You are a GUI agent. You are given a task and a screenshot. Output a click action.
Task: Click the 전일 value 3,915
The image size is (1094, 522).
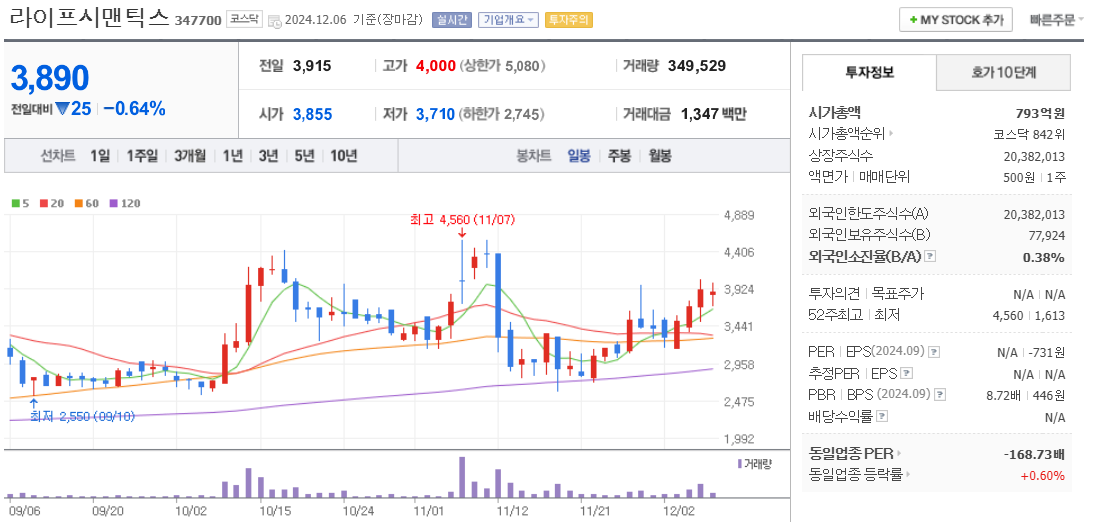tap(312, 66)
